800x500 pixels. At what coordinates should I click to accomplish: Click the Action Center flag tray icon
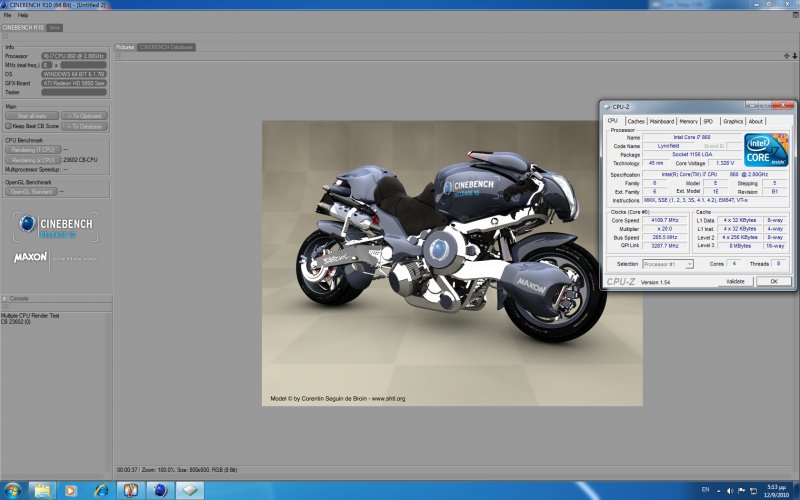tap(741, 491)
